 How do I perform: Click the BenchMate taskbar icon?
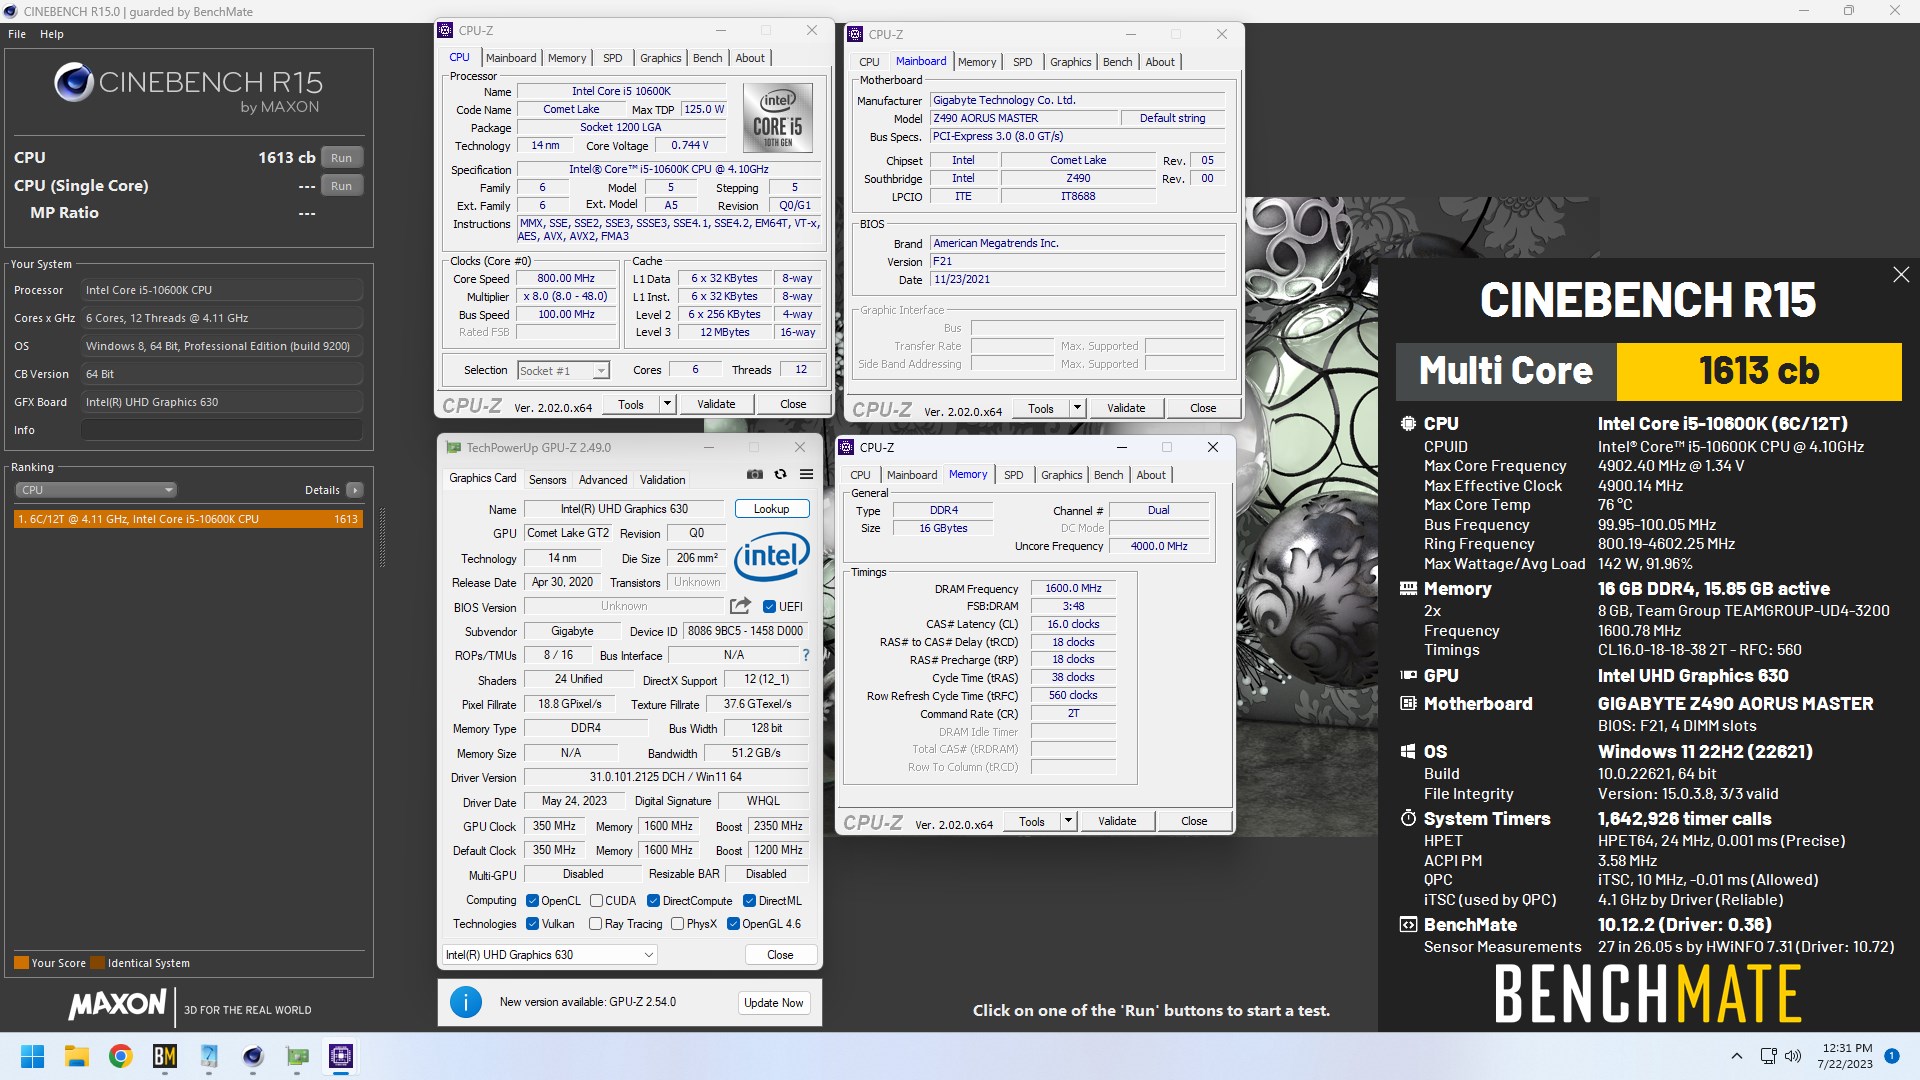[x=164, y=1056]
